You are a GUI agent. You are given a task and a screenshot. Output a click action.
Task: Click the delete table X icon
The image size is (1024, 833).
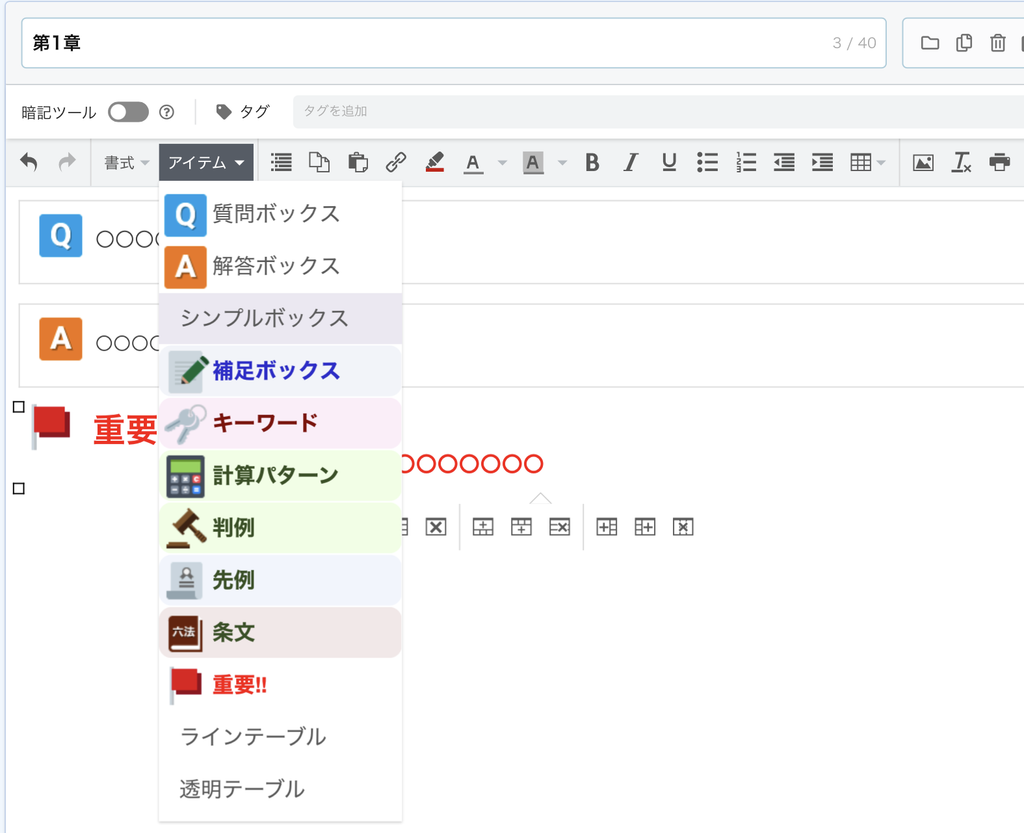(436, 527)
